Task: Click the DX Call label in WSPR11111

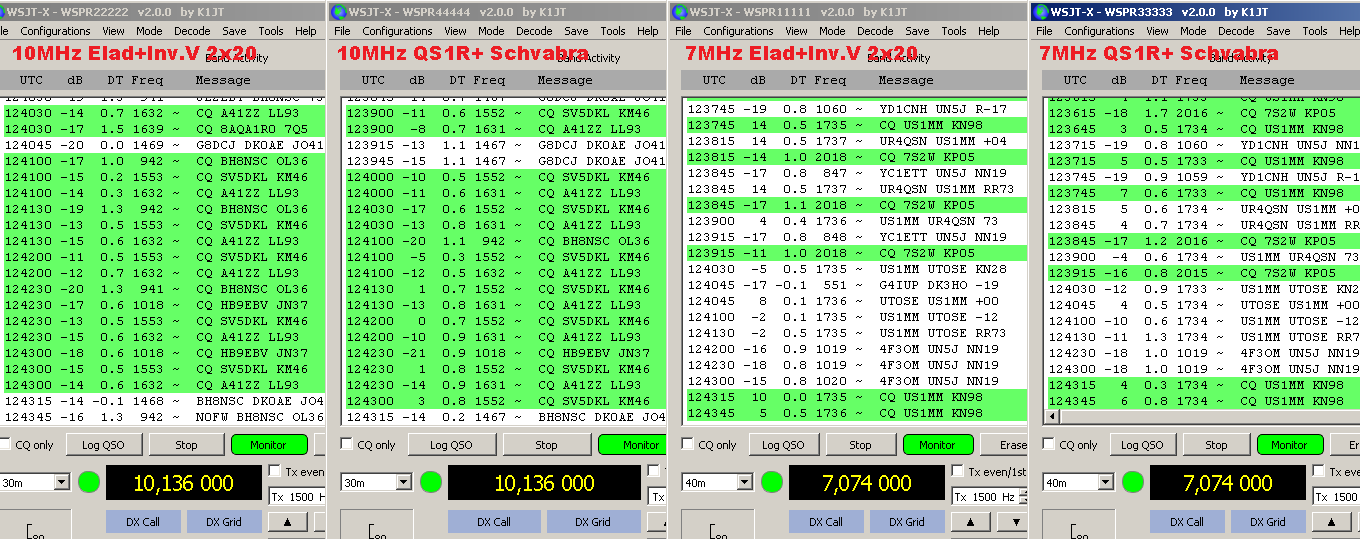Action: (x=827, y=521)
